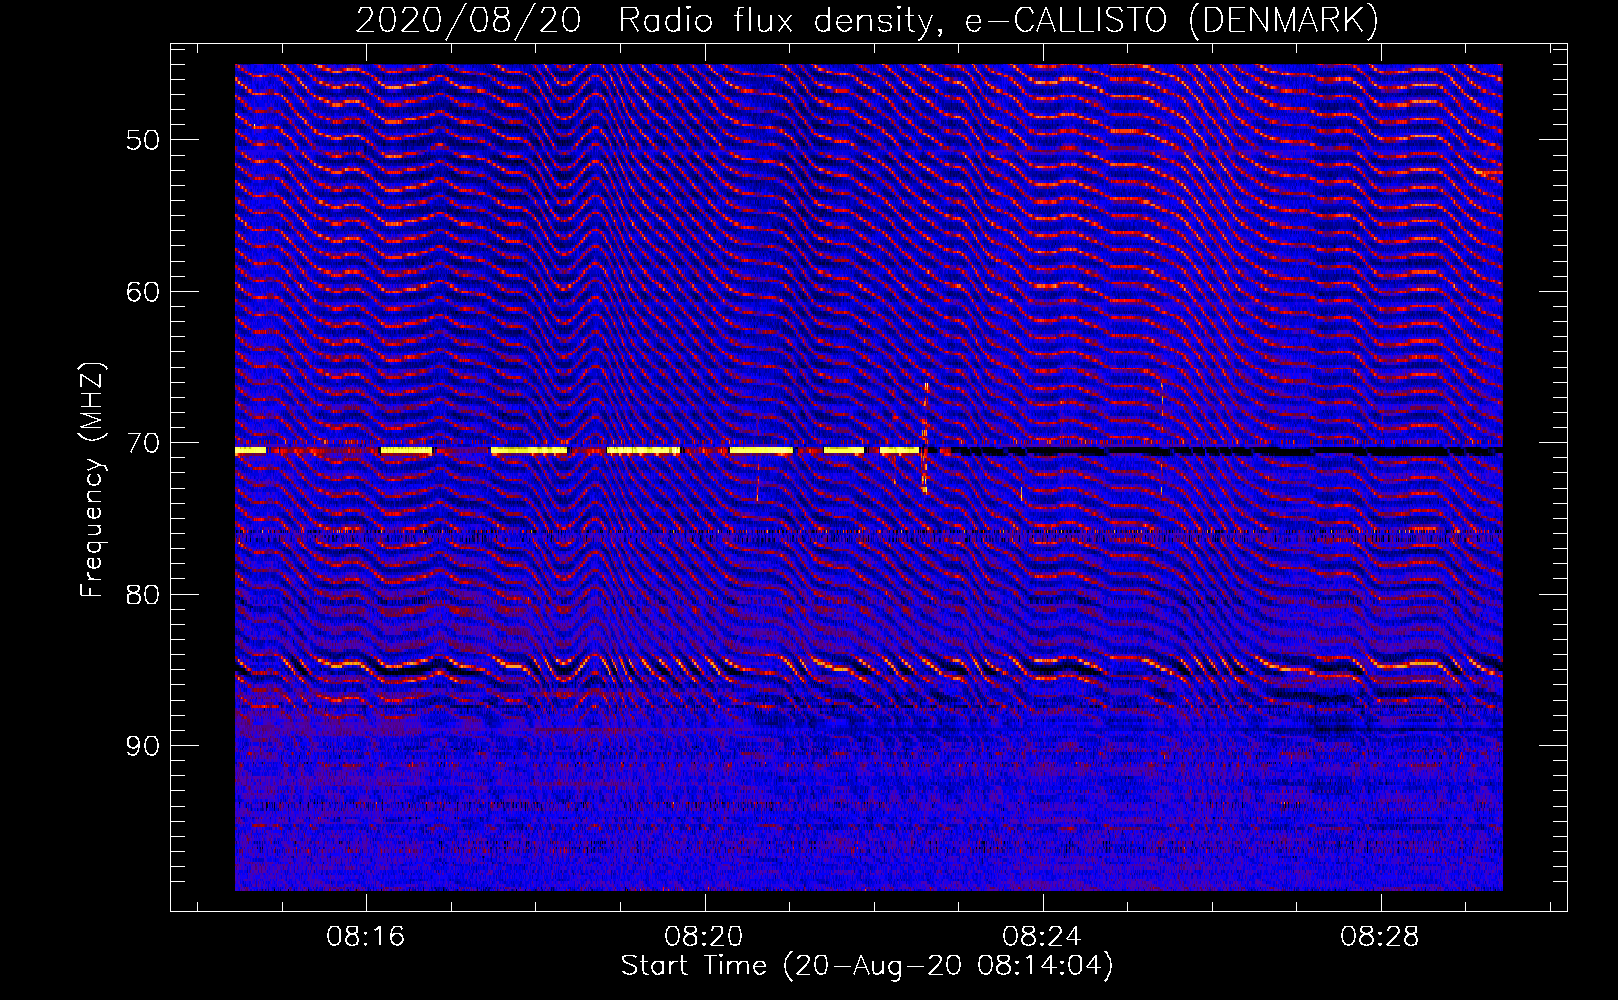Click the first yellow segment of the 70 MHz line
Viewport: 1618px width, 1000px height.
(250, 451)
